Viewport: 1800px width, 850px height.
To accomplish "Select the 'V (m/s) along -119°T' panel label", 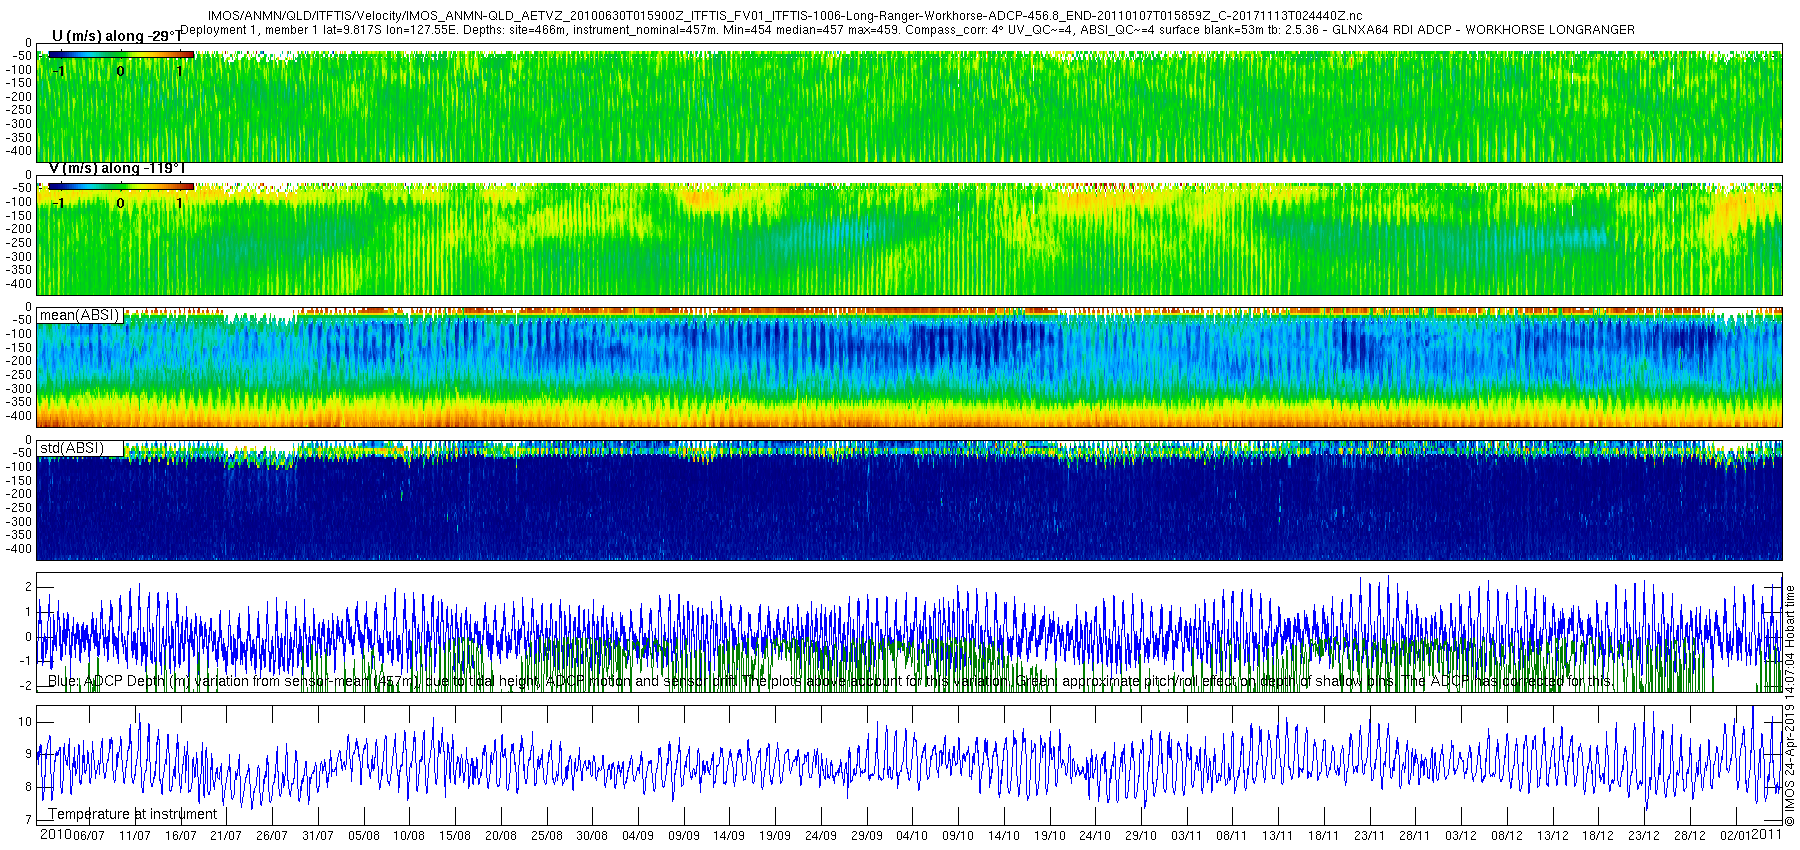I will pos(117,168).
